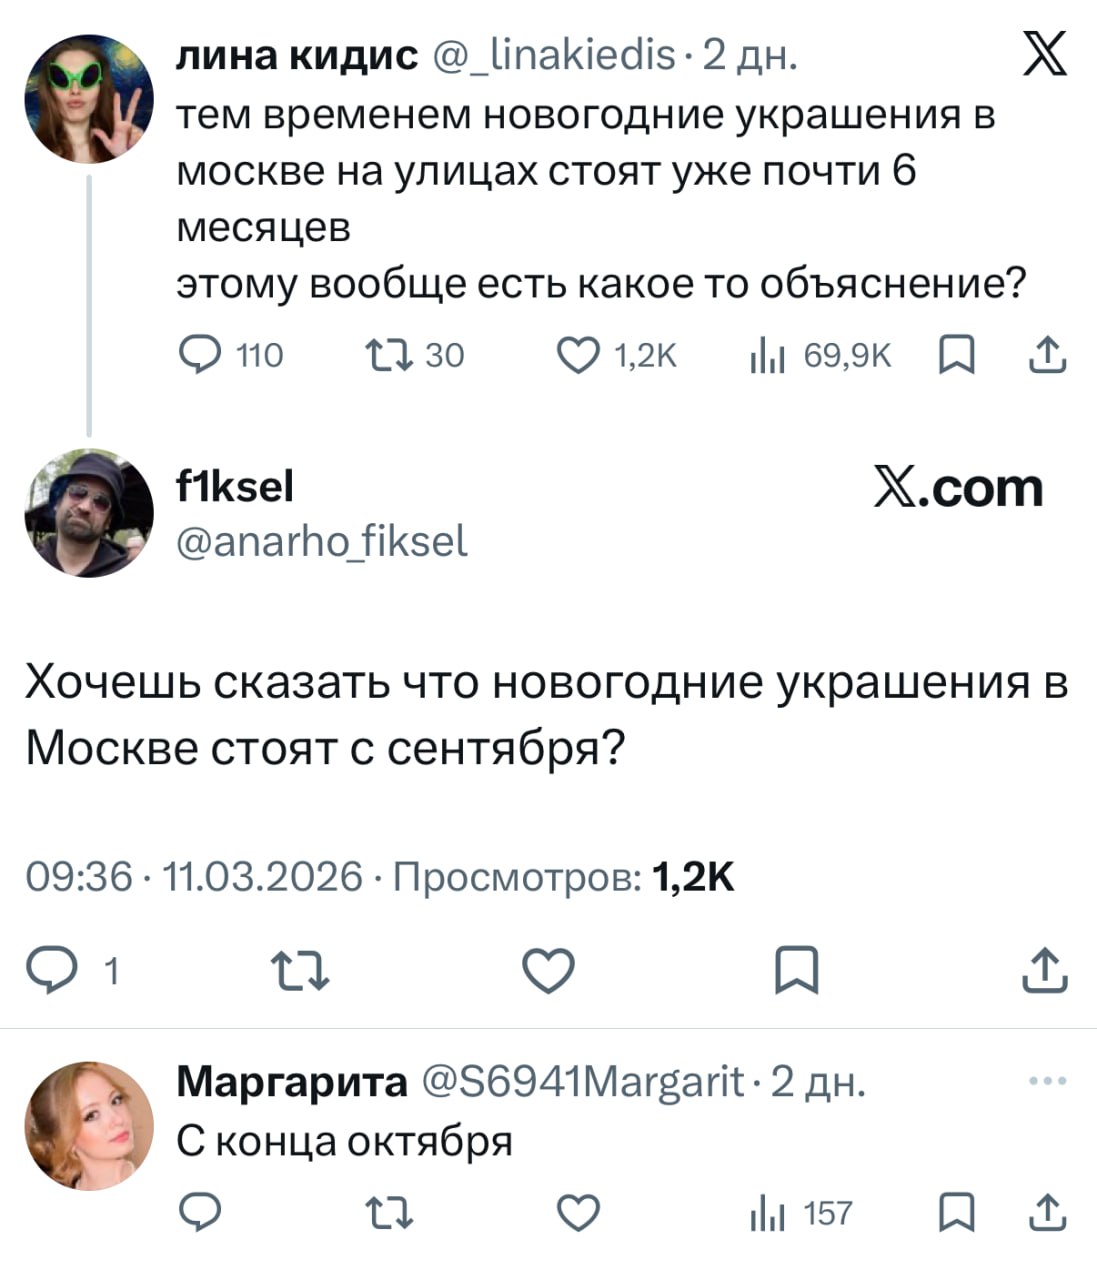Viewport: 1097px width, 1280px height.
Task: Open f1ksel's profile picture
Action: point(90,513)
